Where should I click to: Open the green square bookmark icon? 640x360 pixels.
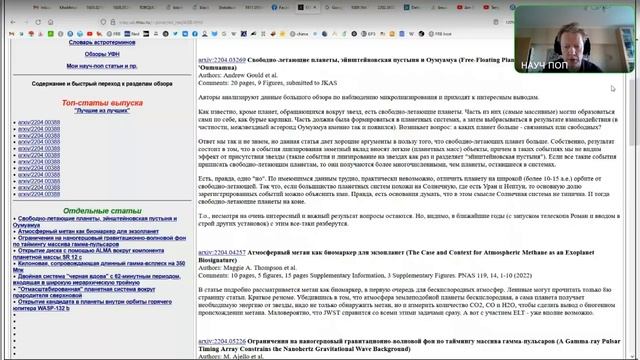tap(51, 34)
